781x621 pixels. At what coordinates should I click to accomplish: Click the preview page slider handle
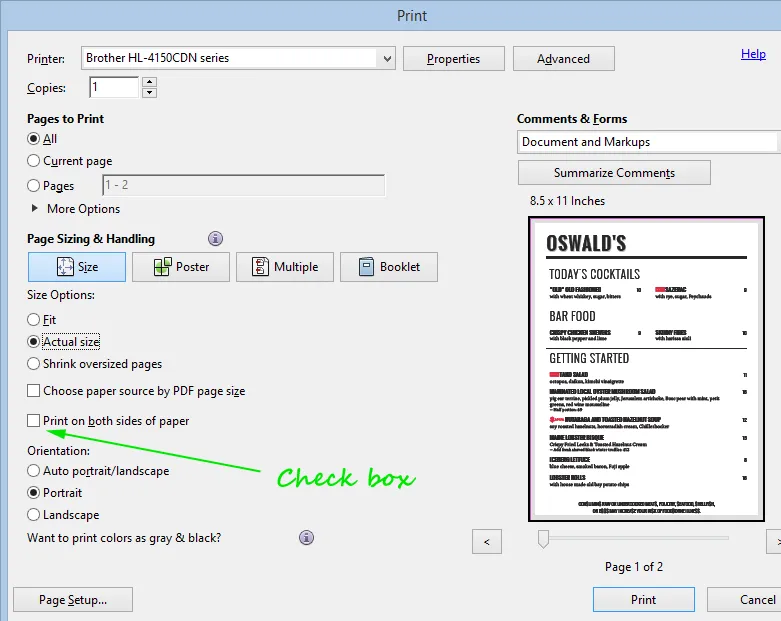pyautogui.click(x=543, y=539)
